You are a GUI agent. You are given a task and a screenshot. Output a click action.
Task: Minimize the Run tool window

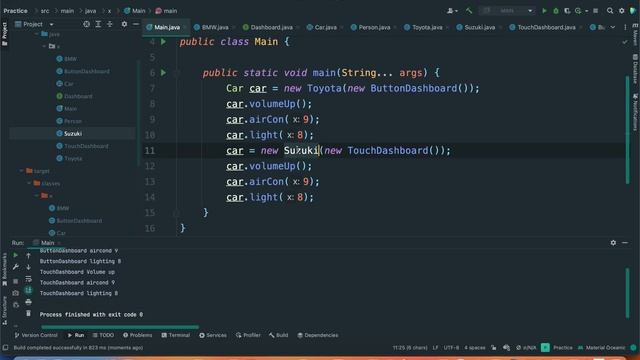point(625,243)
